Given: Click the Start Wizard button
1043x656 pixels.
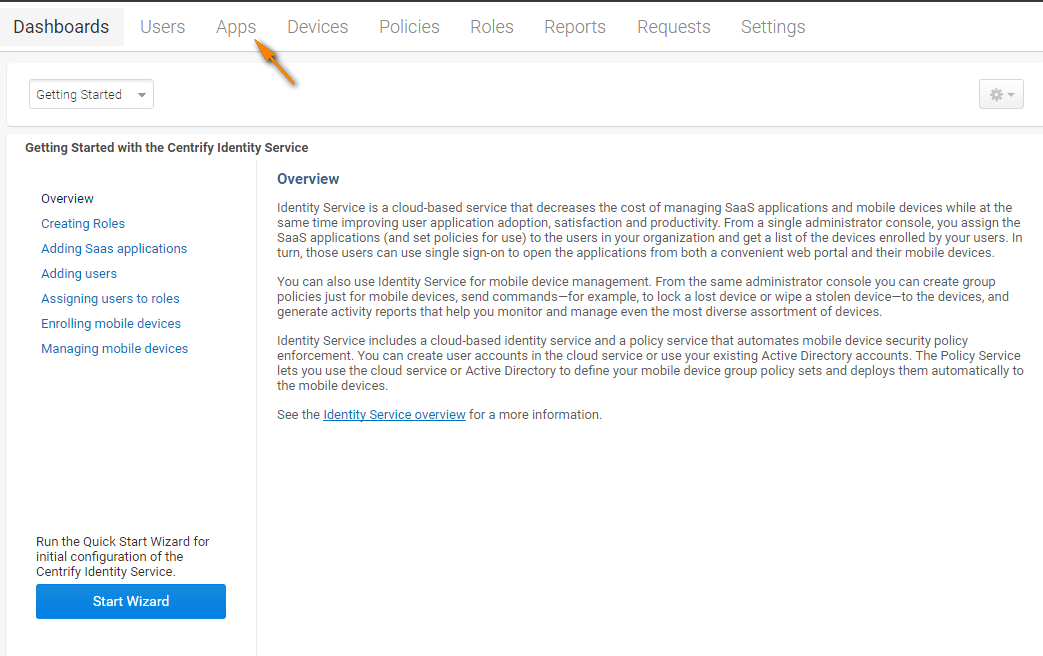Looking at the screenshot, I should click(131, 601).
